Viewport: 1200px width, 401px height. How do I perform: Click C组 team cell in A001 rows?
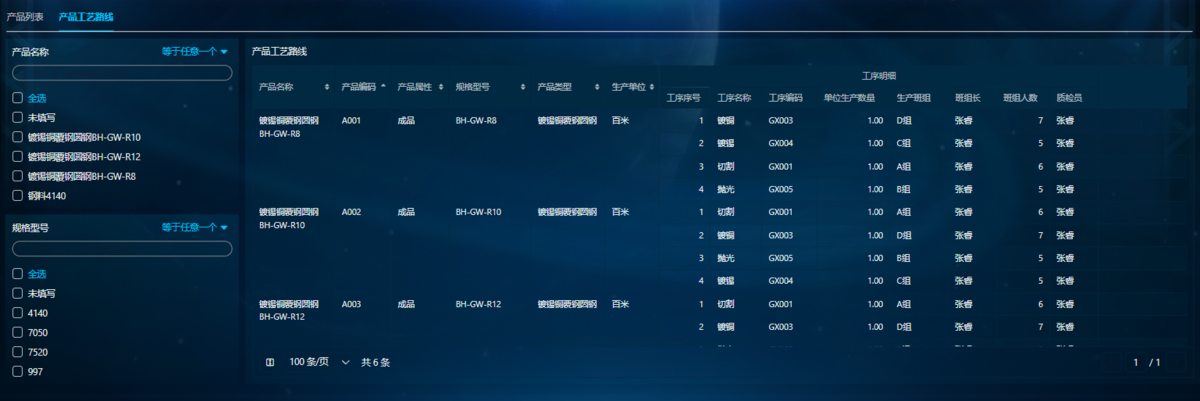pyautogui.click(x=905, y=143)
